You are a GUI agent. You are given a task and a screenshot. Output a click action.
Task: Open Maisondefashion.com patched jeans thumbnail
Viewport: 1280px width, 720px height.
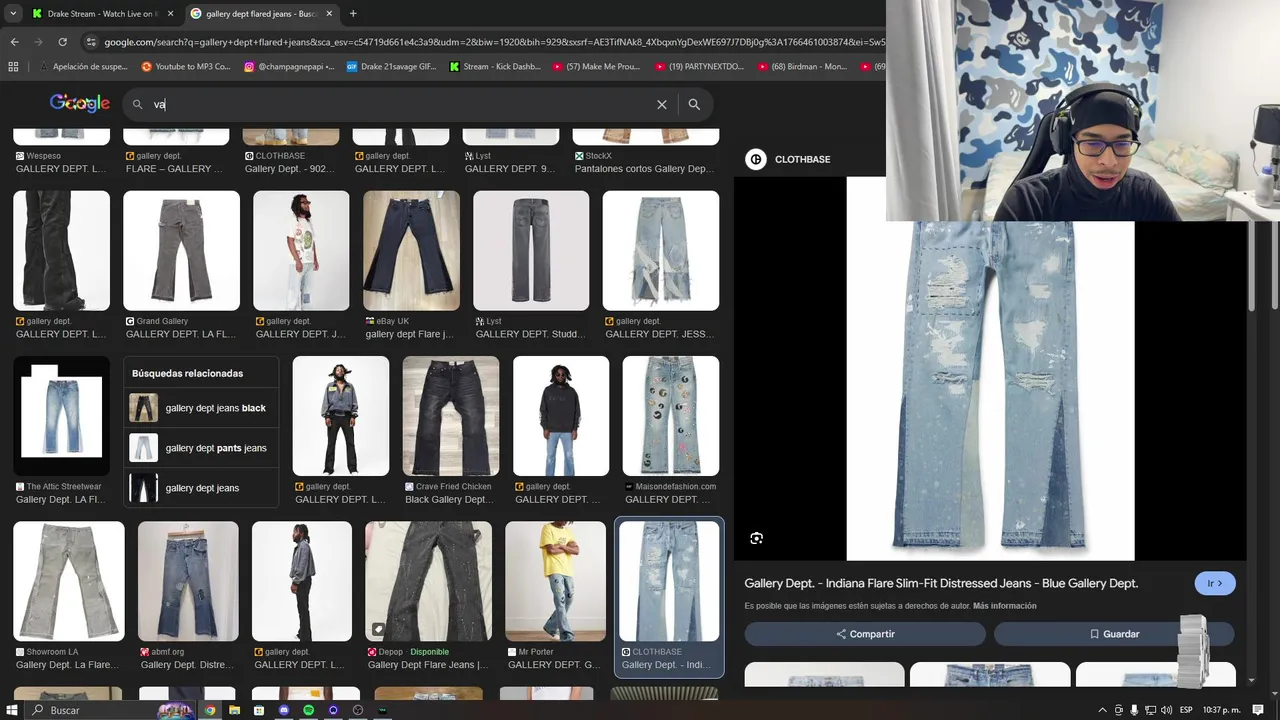tap(670, 415)
